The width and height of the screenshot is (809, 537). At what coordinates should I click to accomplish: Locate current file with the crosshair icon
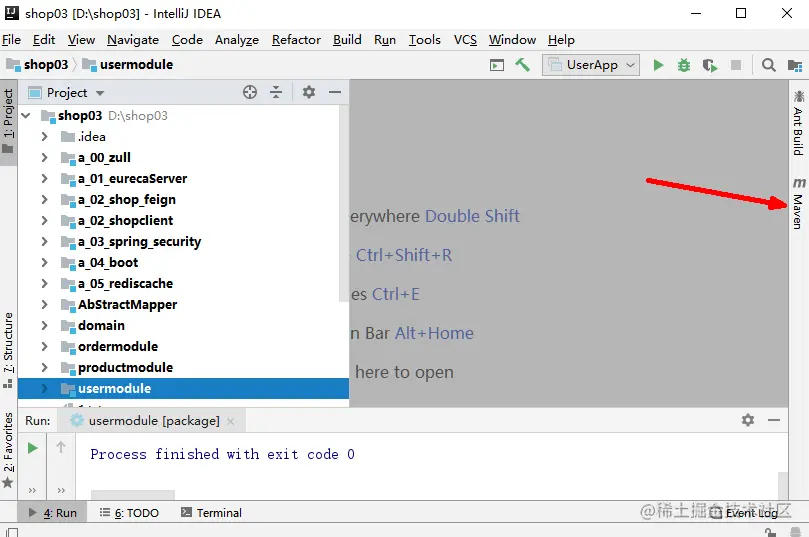coord(250,92)
